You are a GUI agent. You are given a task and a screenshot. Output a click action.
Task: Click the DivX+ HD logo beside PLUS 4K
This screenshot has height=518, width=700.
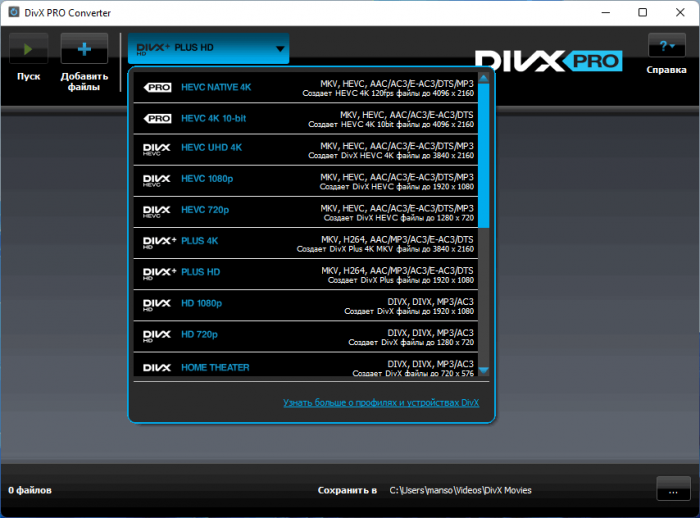click(160, 243)
